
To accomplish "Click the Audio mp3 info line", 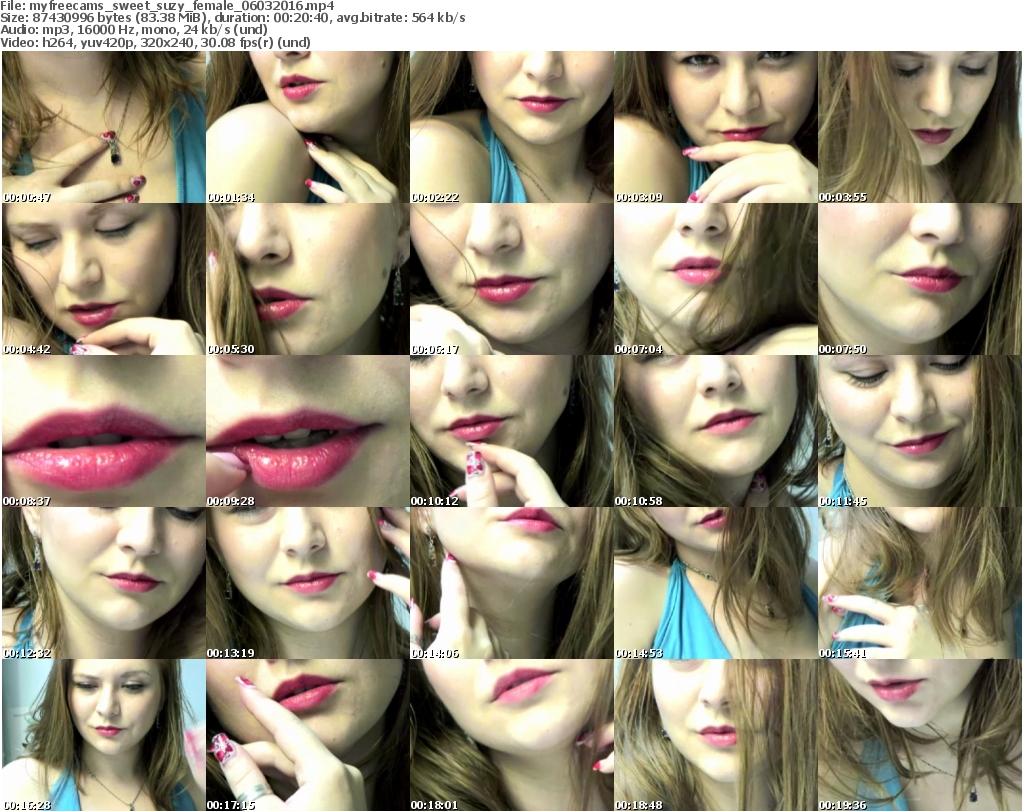I will click(134, 30).
